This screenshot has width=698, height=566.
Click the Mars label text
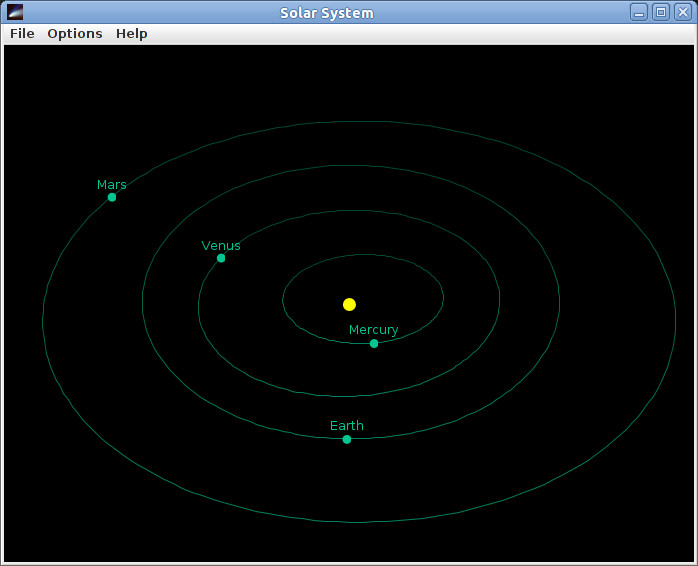tap(112, 184)
